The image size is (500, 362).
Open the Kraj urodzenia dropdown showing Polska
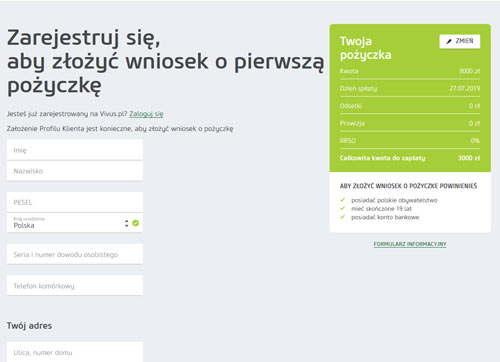click(x=75, y=223)
